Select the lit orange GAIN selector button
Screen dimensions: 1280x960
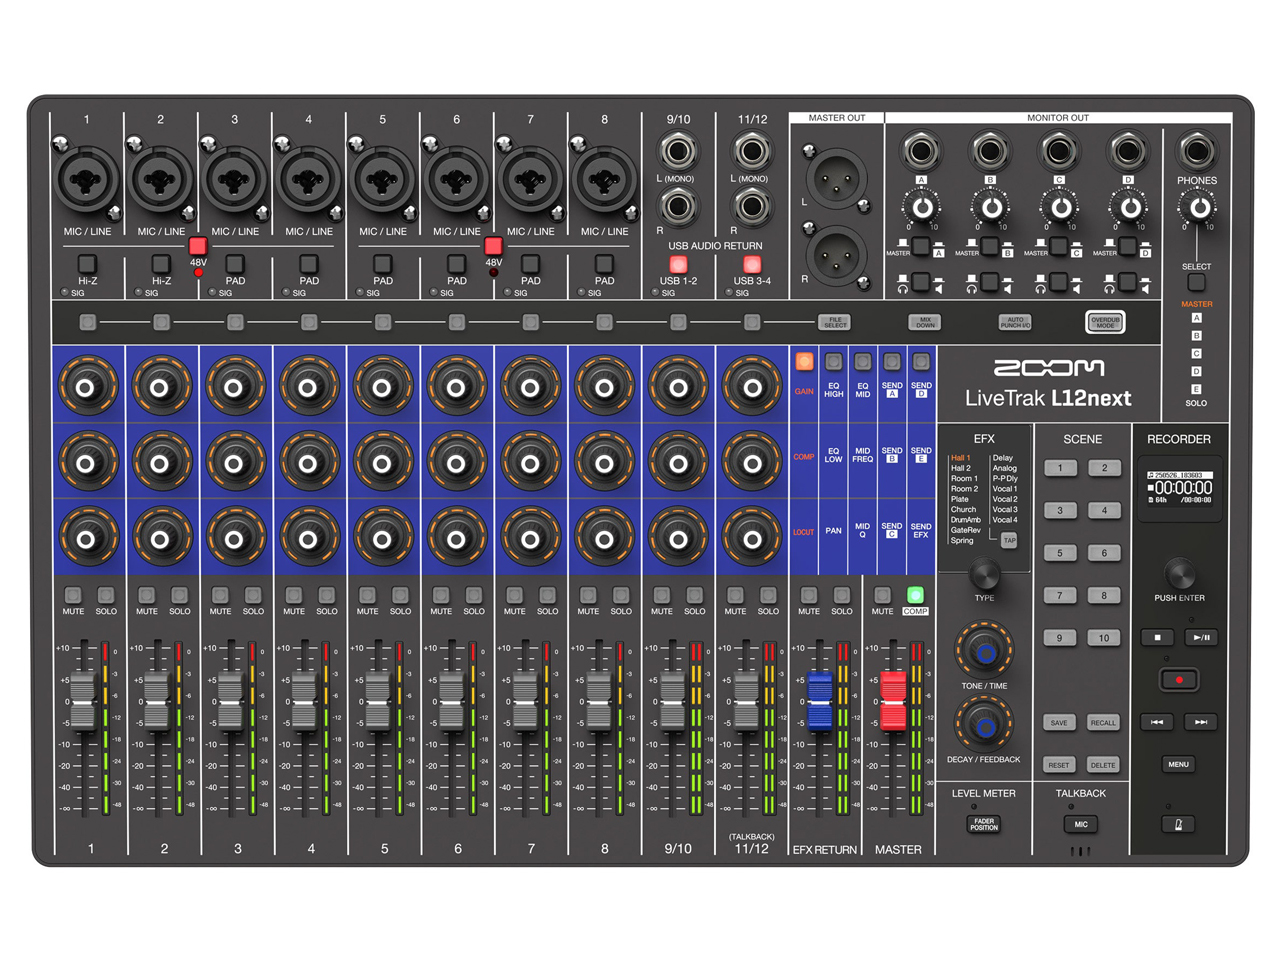click(x=804, y=361)
